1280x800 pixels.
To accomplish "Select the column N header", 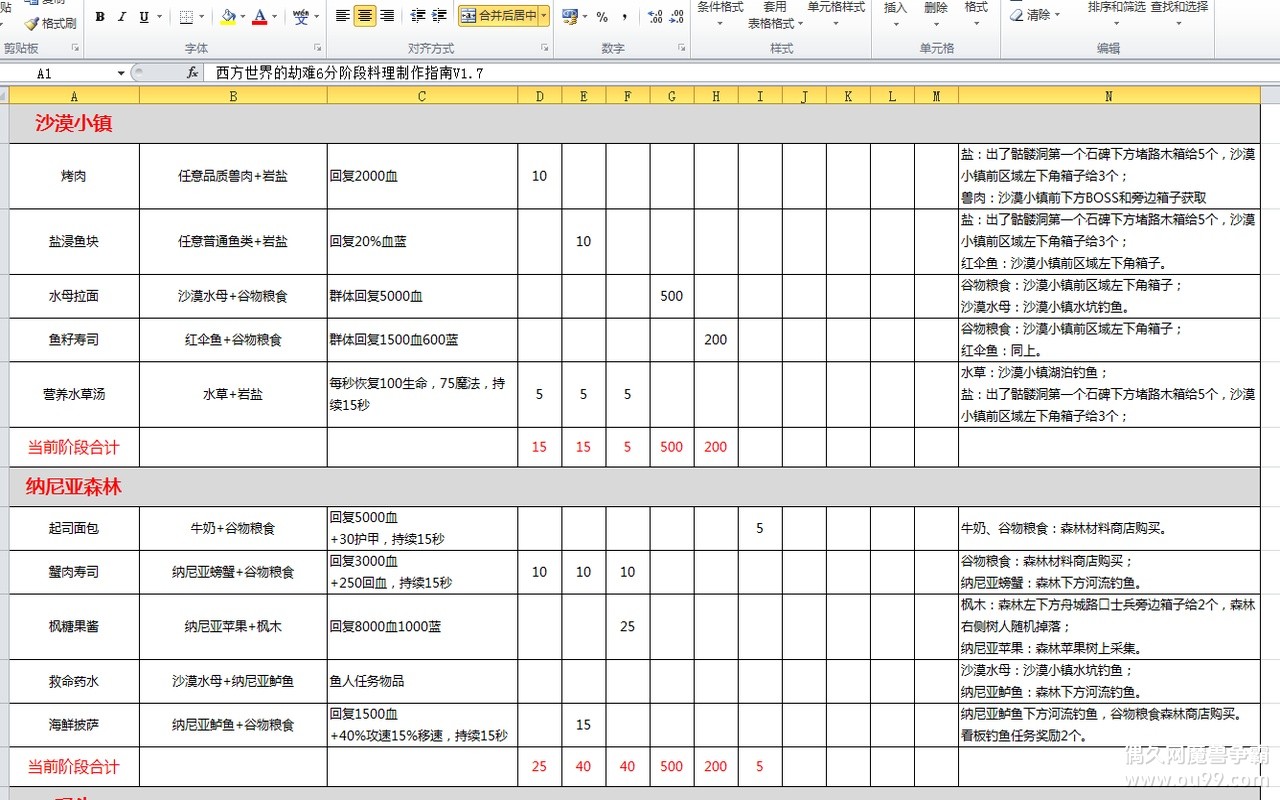I will 1108,96.
